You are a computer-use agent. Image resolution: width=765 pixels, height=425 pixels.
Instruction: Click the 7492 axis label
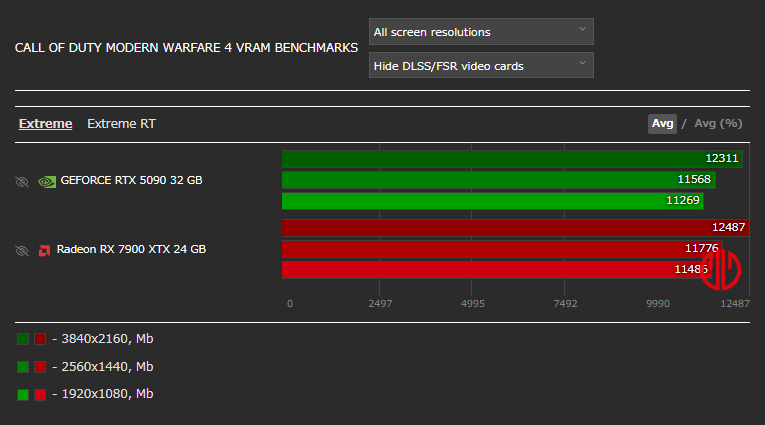pyautogui.click(x=565, y=304)
